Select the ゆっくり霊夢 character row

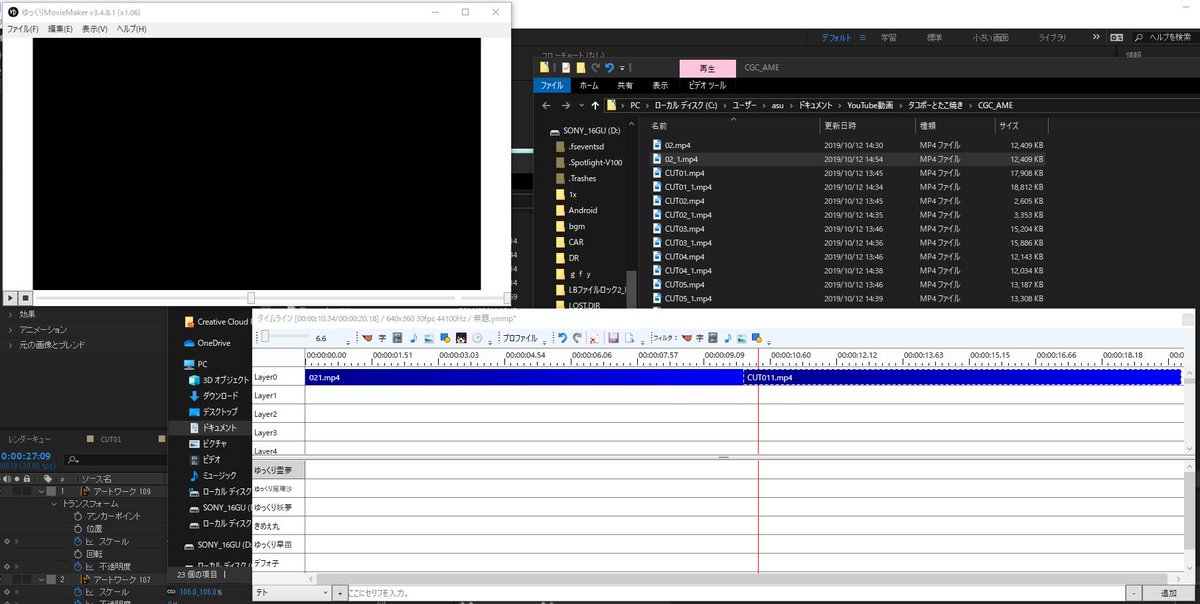tap(277, 470)
